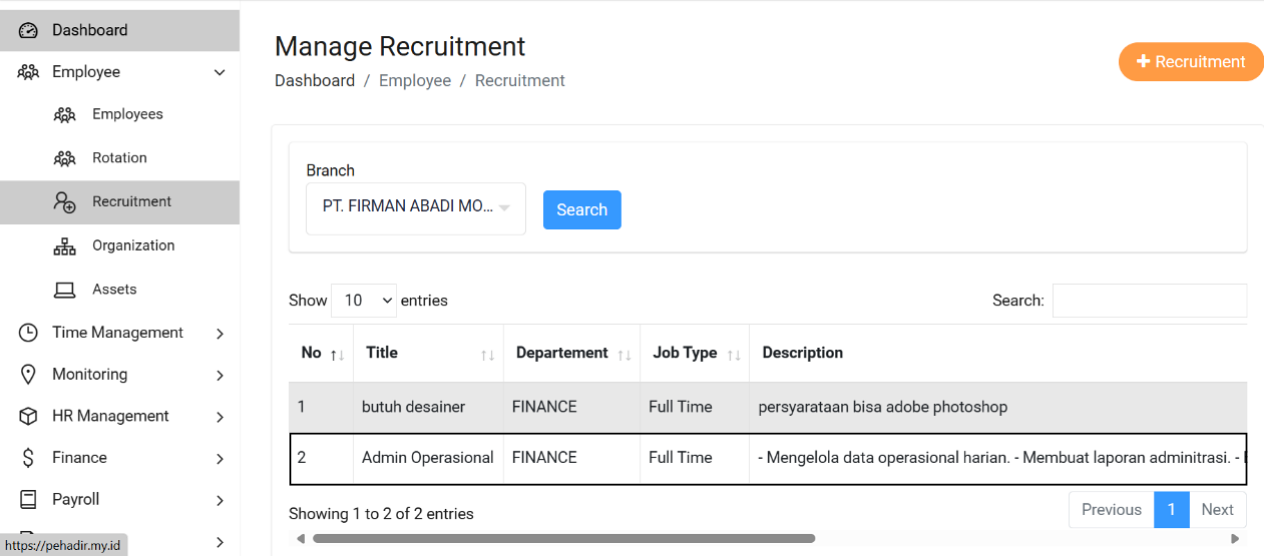Collapse the Employee menu chevron
This screenshot has height=556, width=1264.
[220, 73]
